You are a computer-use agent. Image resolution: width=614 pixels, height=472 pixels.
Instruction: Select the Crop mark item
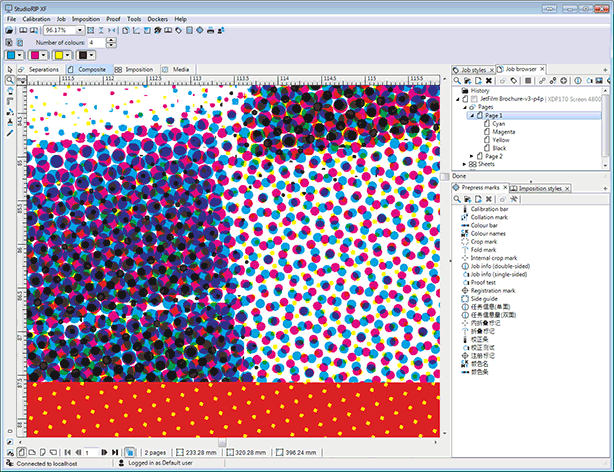point(484,242)
